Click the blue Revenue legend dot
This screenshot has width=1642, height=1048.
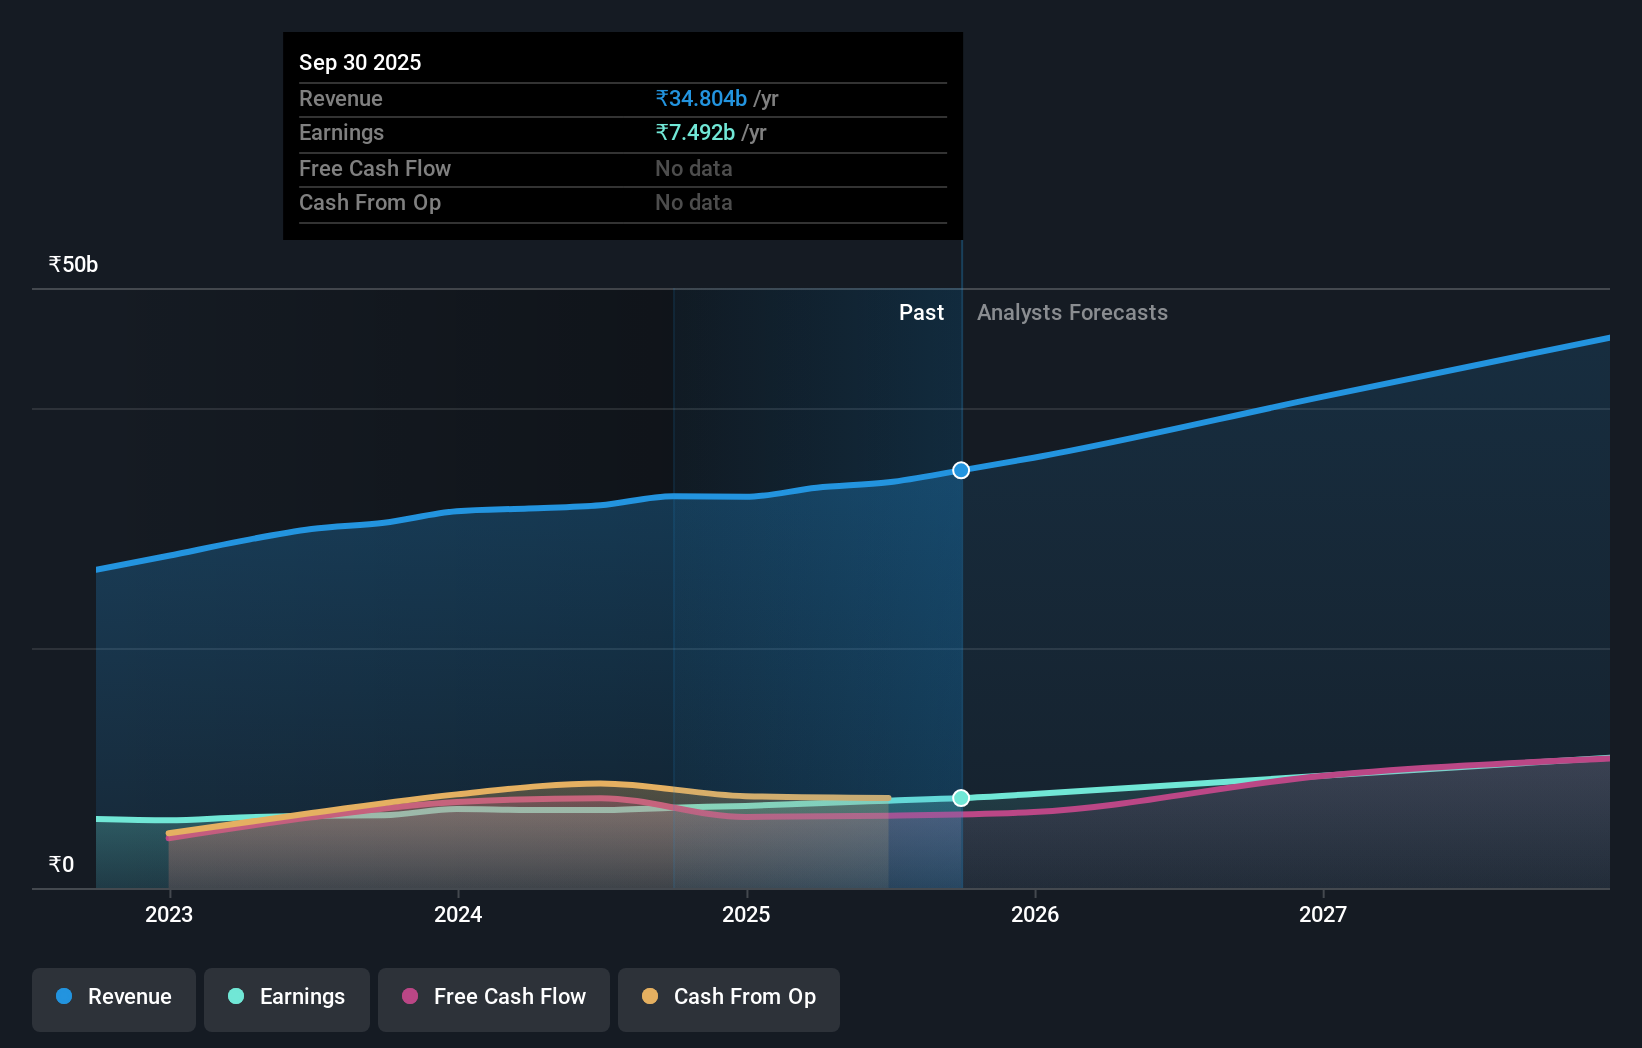[62, 997]
